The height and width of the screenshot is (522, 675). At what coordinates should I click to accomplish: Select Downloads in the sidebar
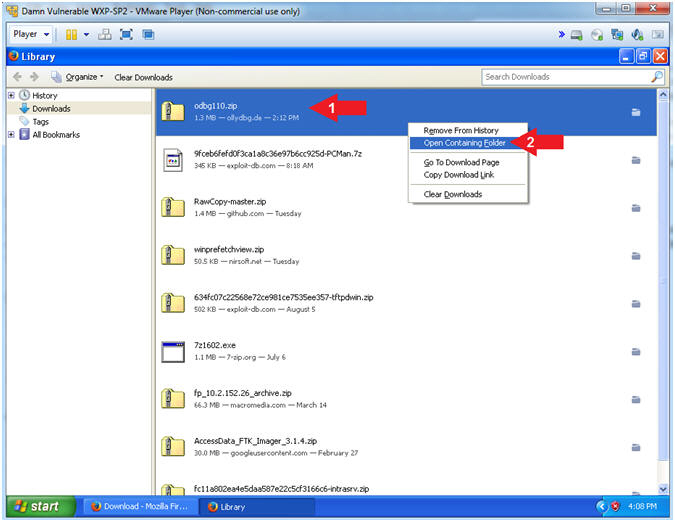click(x=51, y=108)
